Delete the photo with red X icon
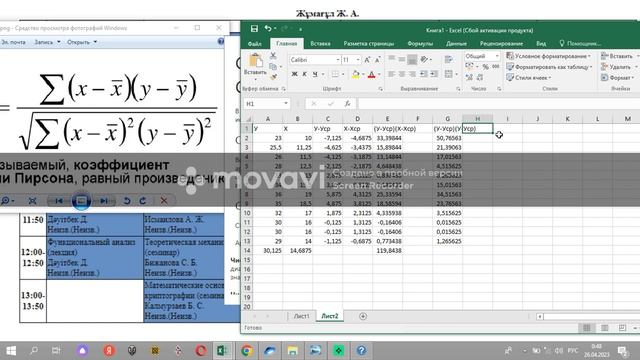This screenshot has width=640, height=360. (x=164, y=200)
